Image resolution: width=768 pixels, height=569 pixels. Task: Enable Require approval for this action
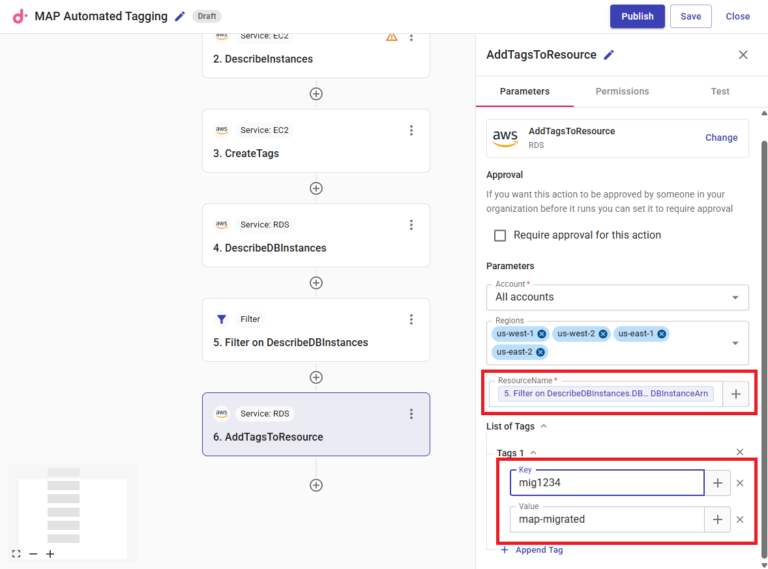point(500,235)
